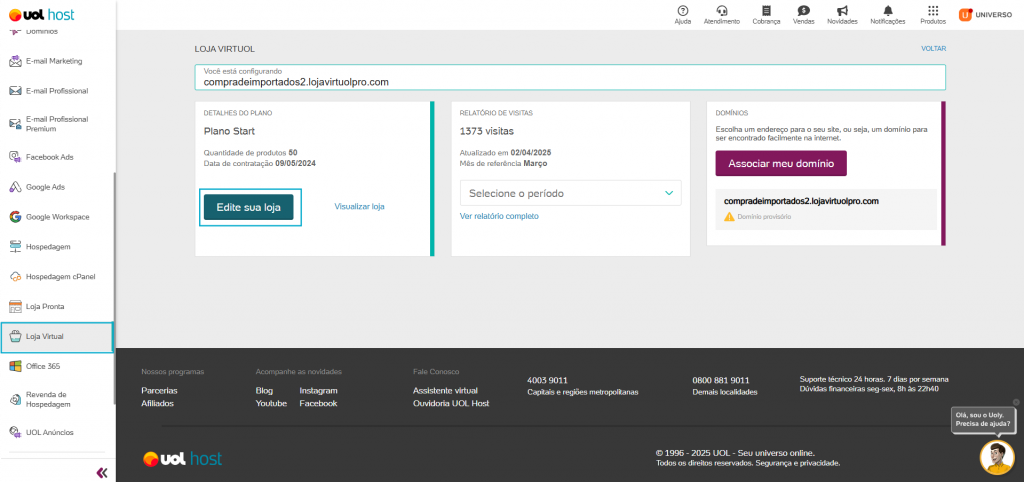The image size is (1024, 482).
Task: Click the VOLTAR link
Action: (934, 49)
